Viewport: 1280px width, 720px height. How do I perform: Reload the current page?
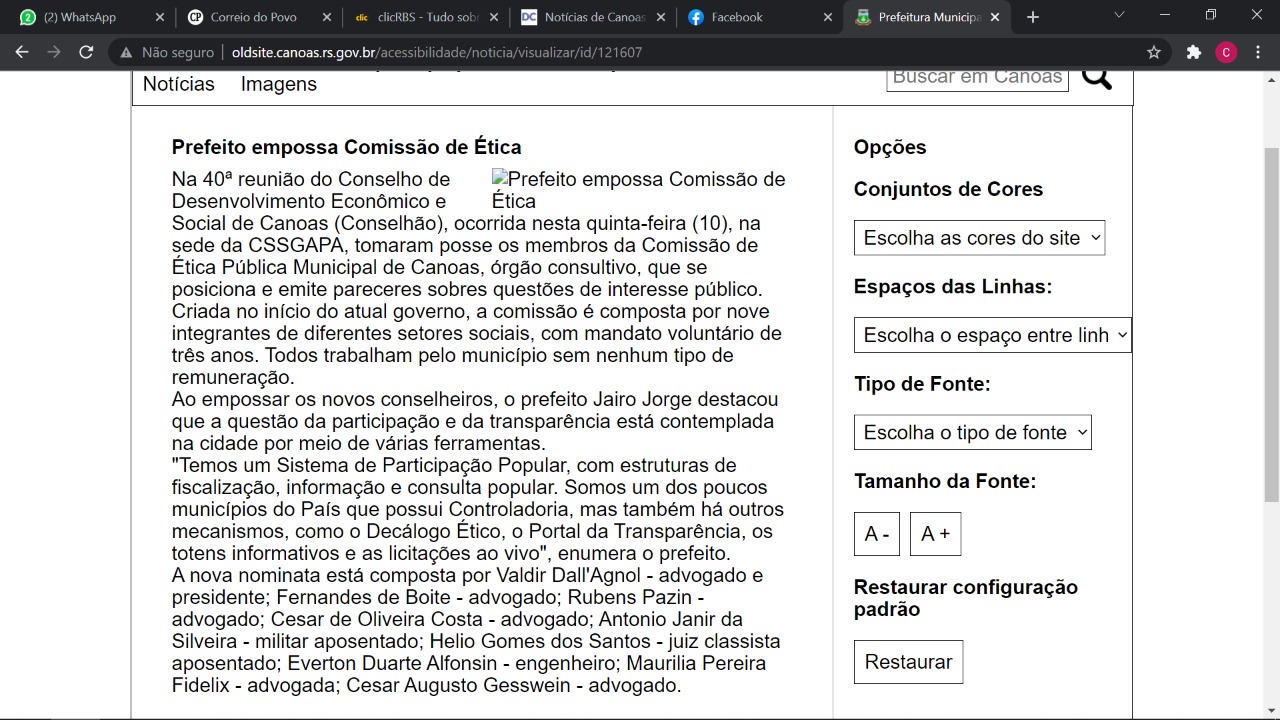(86, 52)
